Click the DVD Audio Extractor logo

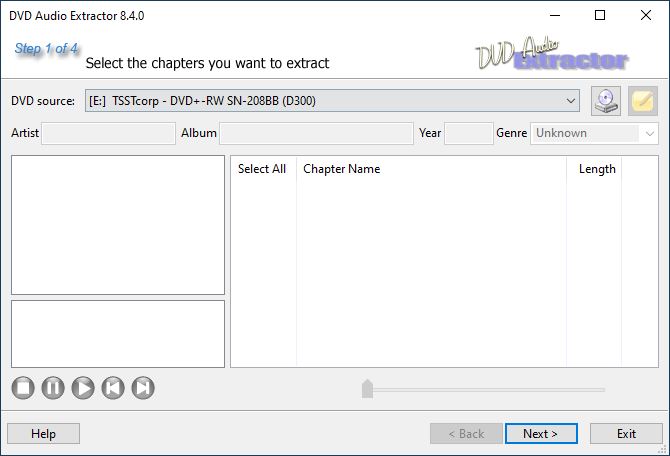point(552,53)
